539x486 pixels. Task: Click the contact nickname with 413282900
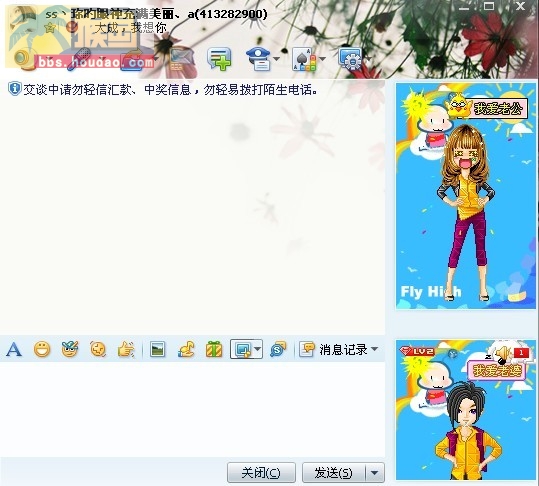tap(156, 14)
